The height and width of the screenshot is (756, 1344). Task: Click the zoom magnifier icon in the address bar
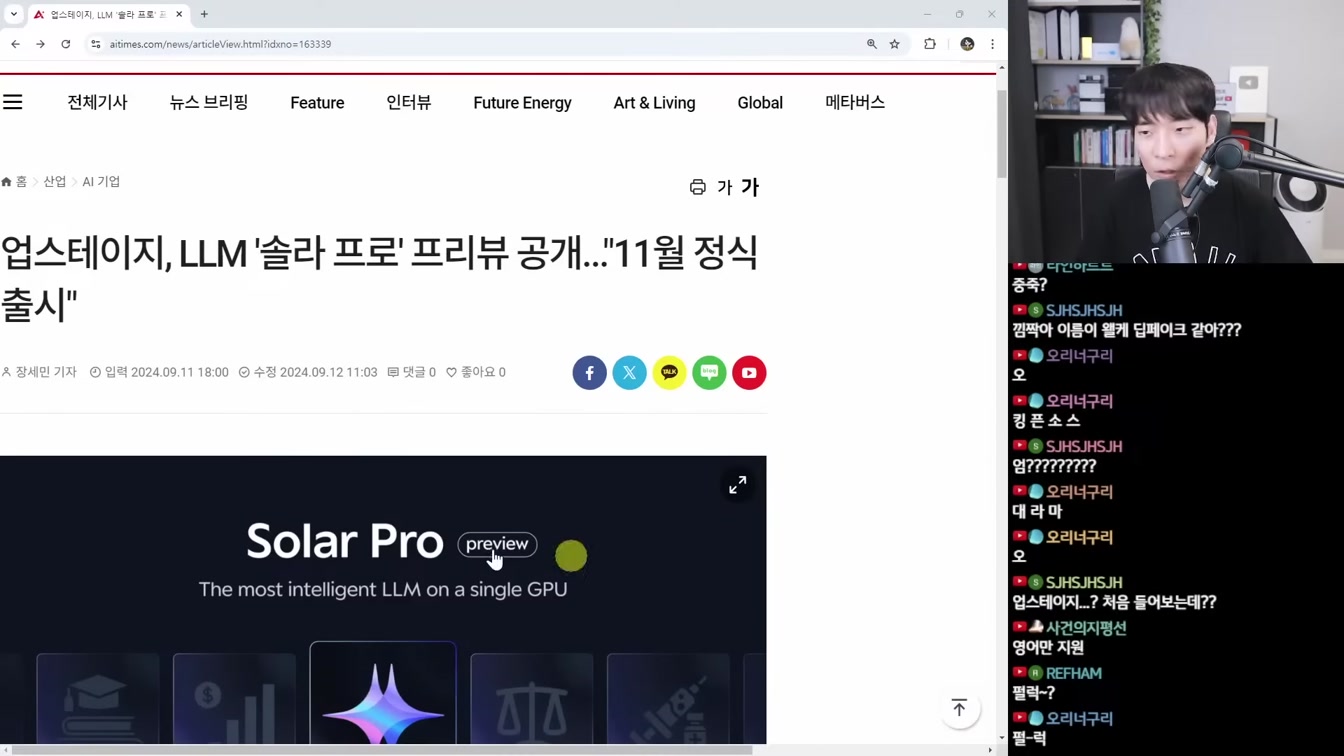(872, 44)
